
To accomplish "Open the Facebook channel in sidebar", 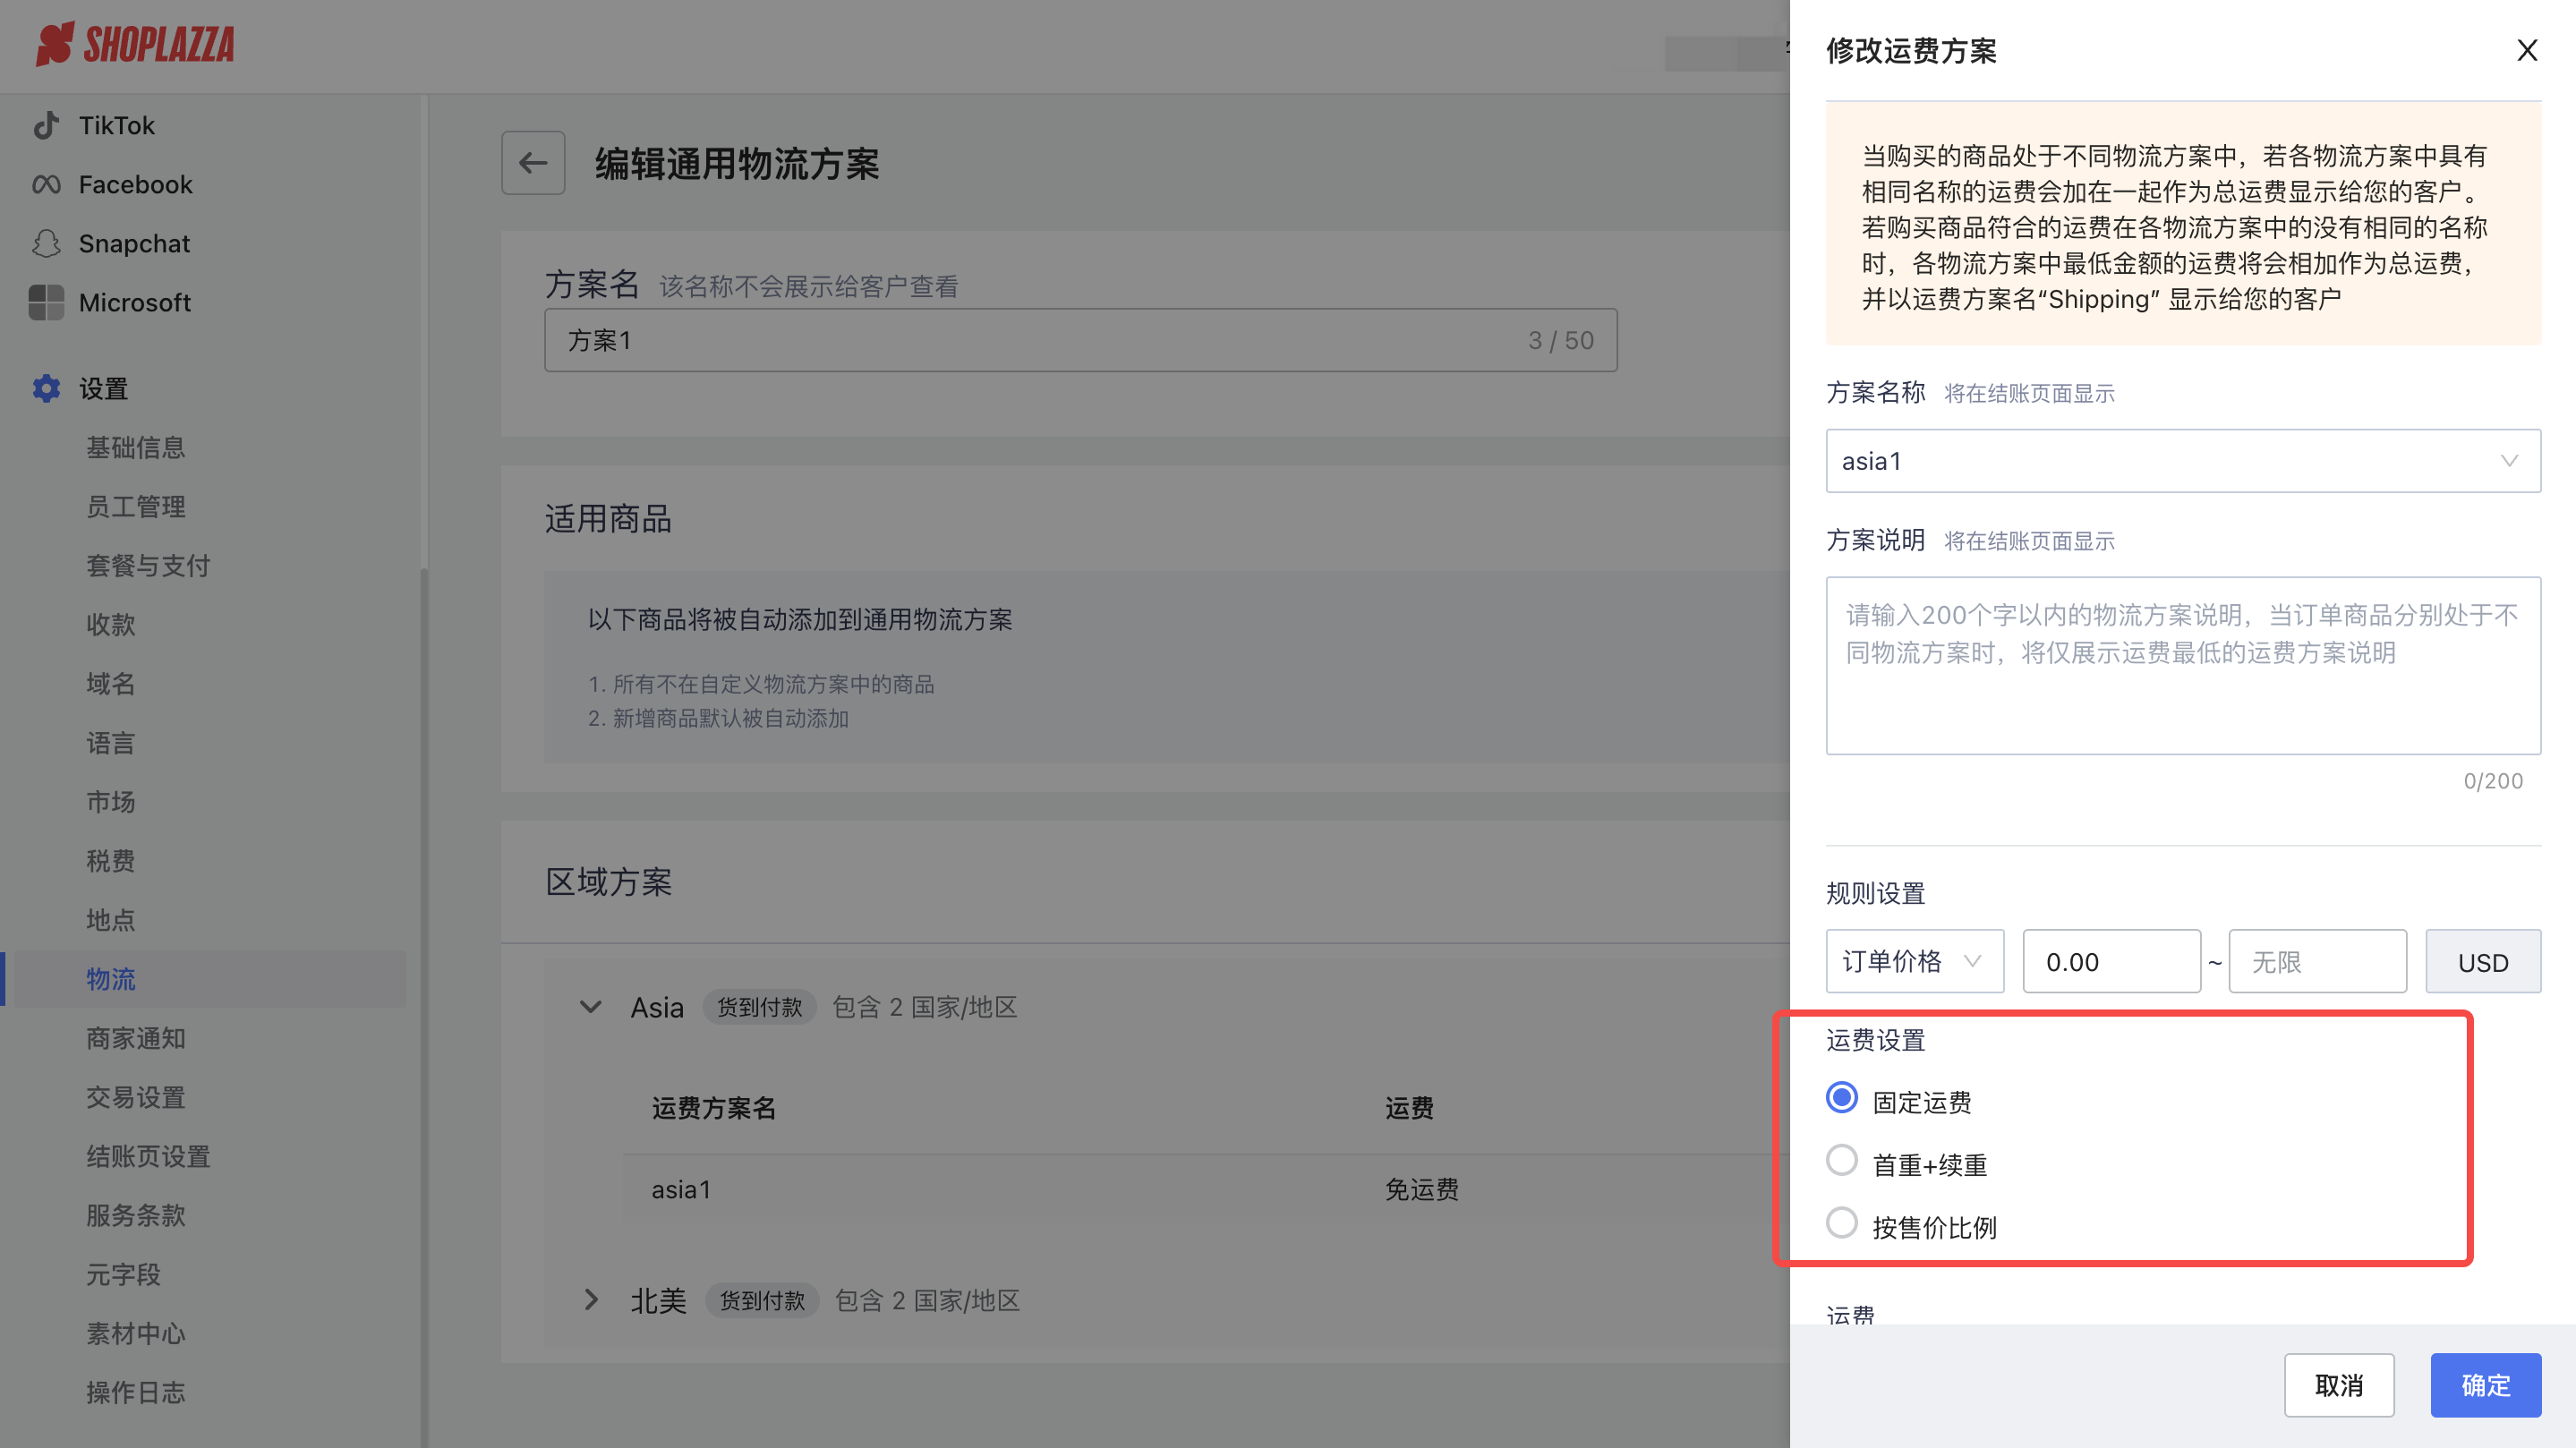I will tap(136, 184).
